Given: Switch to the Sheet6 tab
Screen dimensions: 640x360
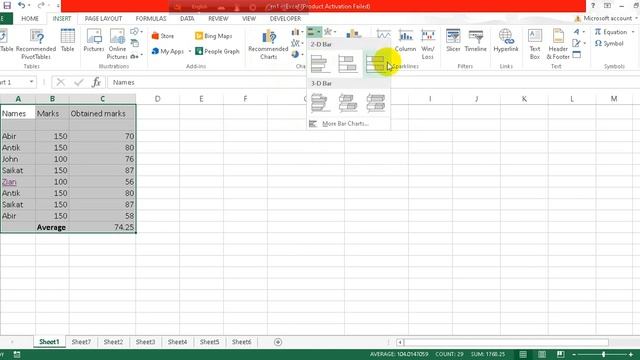Looking at the screenshot, I should click(242, 342).
